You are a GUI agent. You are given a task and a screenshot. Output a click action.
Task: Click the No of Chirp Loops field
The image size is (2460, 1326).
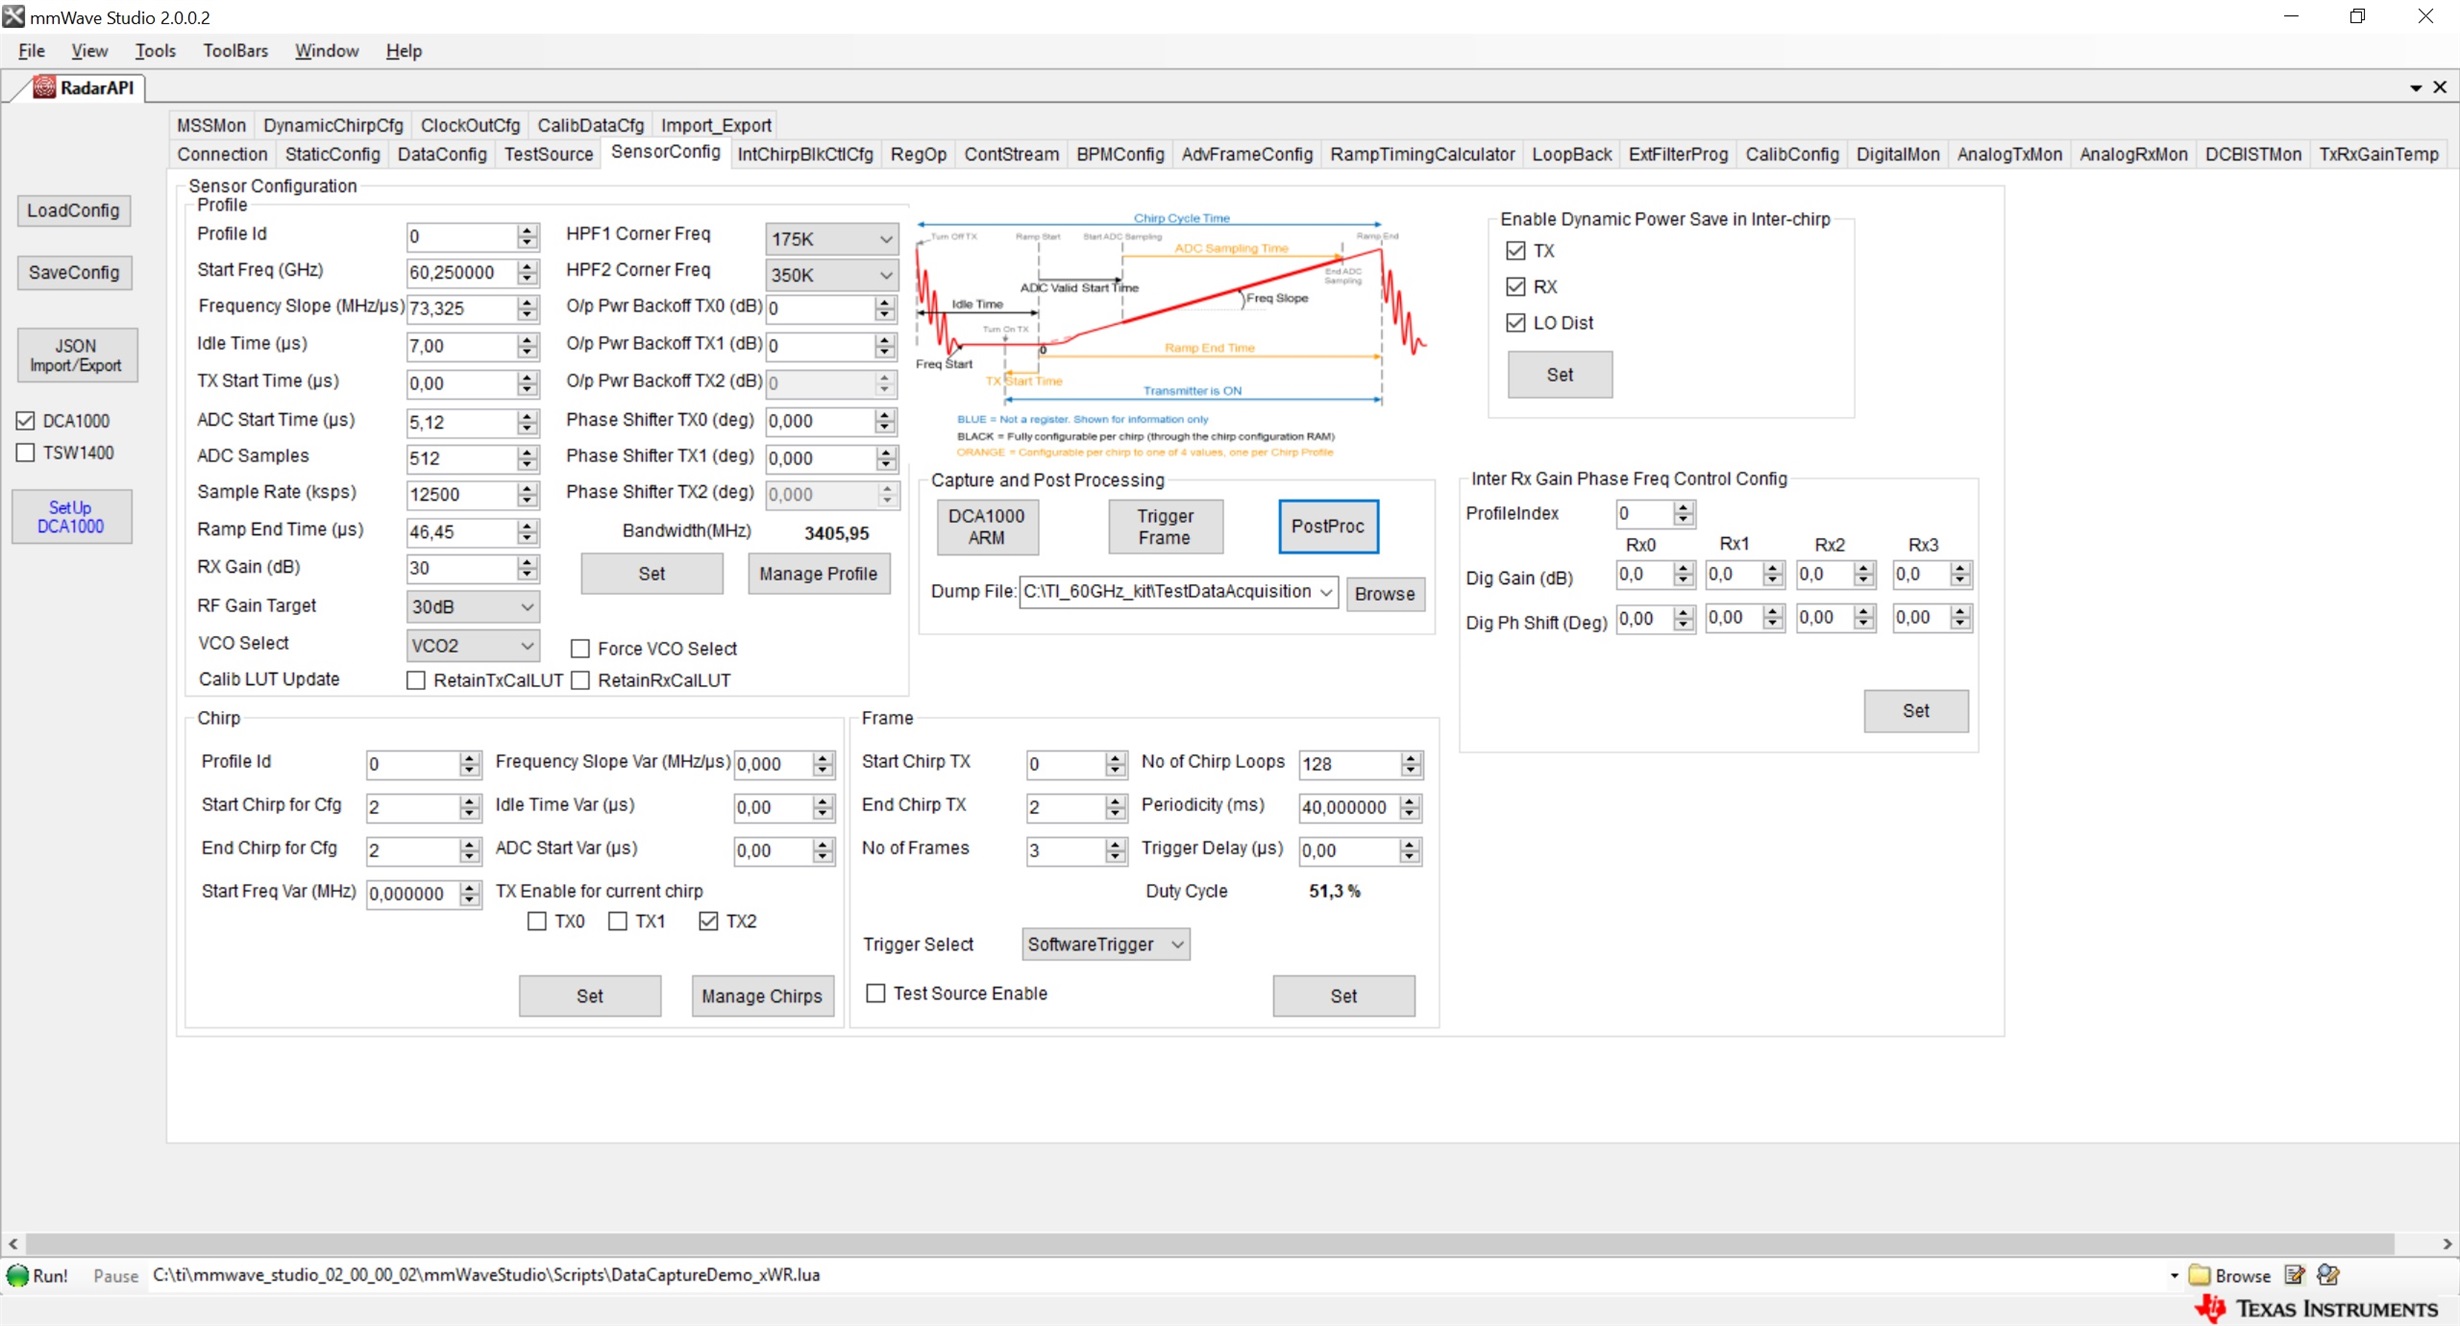point(1349,765)
